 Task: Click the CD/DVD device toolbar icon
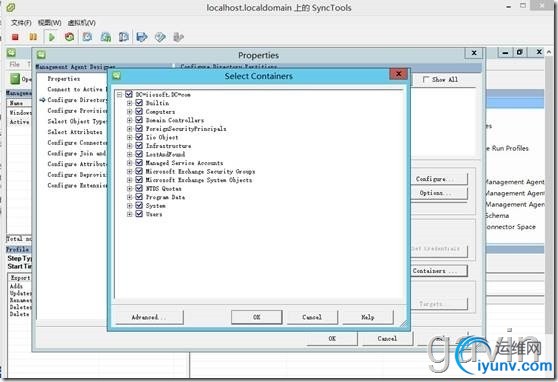pos(160,37)
